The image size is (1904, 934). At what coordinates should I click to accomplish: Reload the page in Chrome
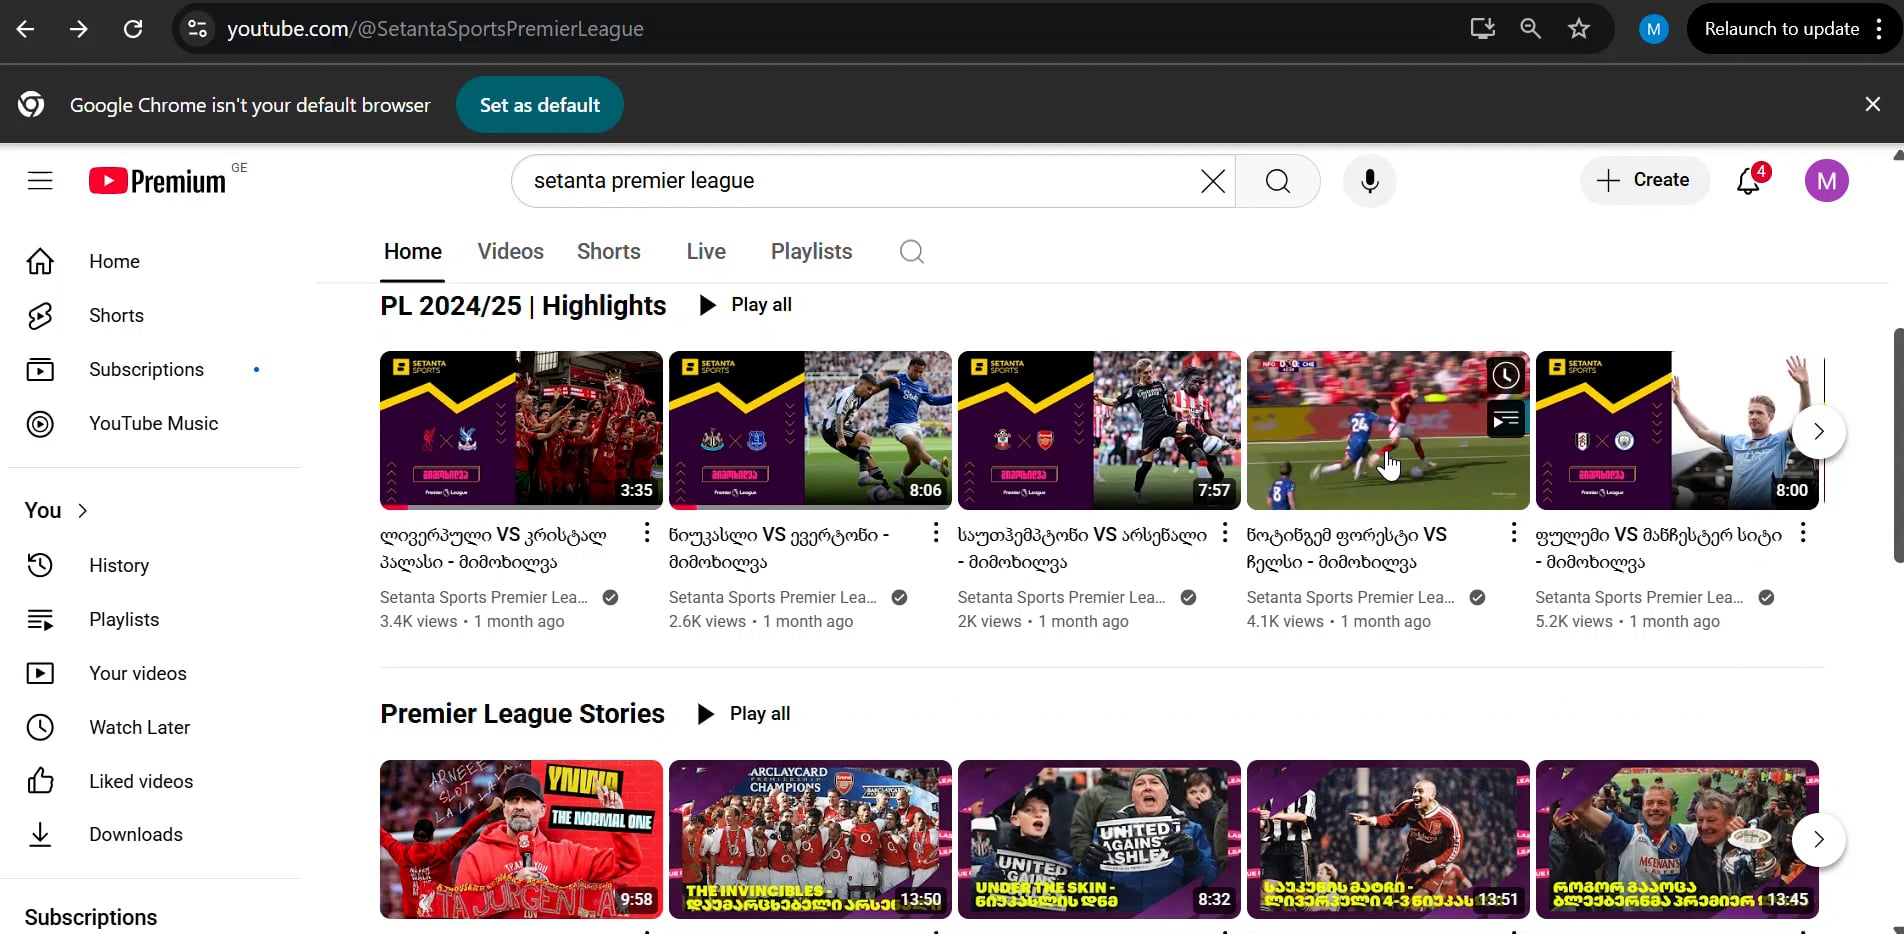point(133,29)
